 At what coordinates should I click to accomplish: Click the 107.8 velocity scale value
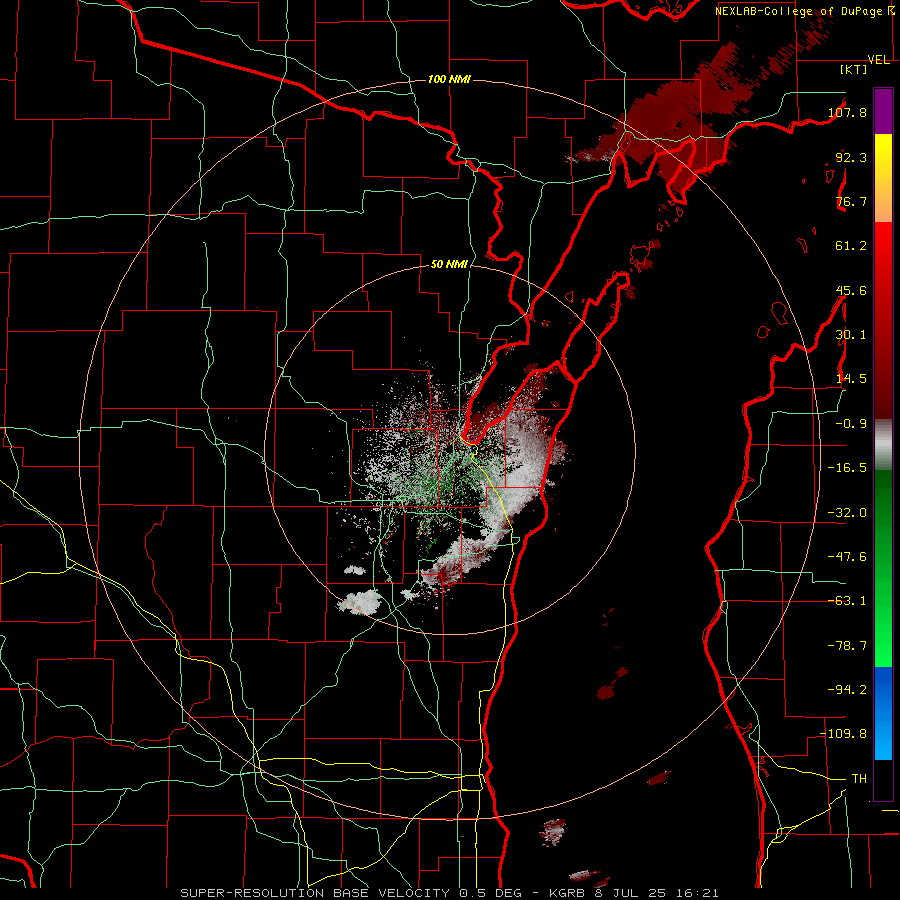tap(847, 112)
